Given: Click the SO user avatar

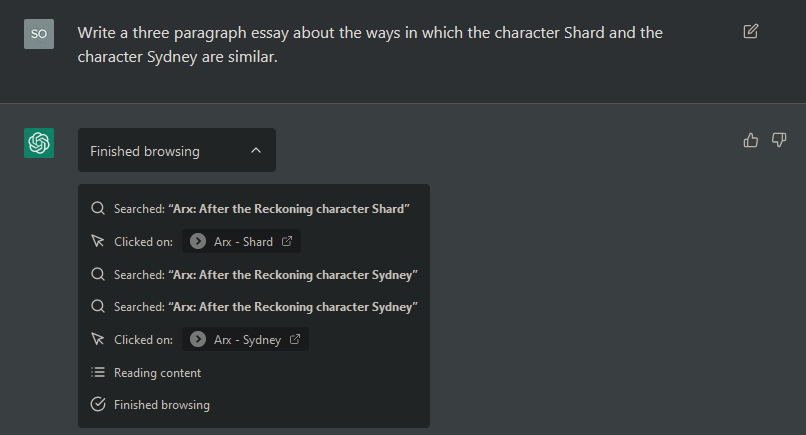Looking at the screenshot, I should (x=39, y=33).
